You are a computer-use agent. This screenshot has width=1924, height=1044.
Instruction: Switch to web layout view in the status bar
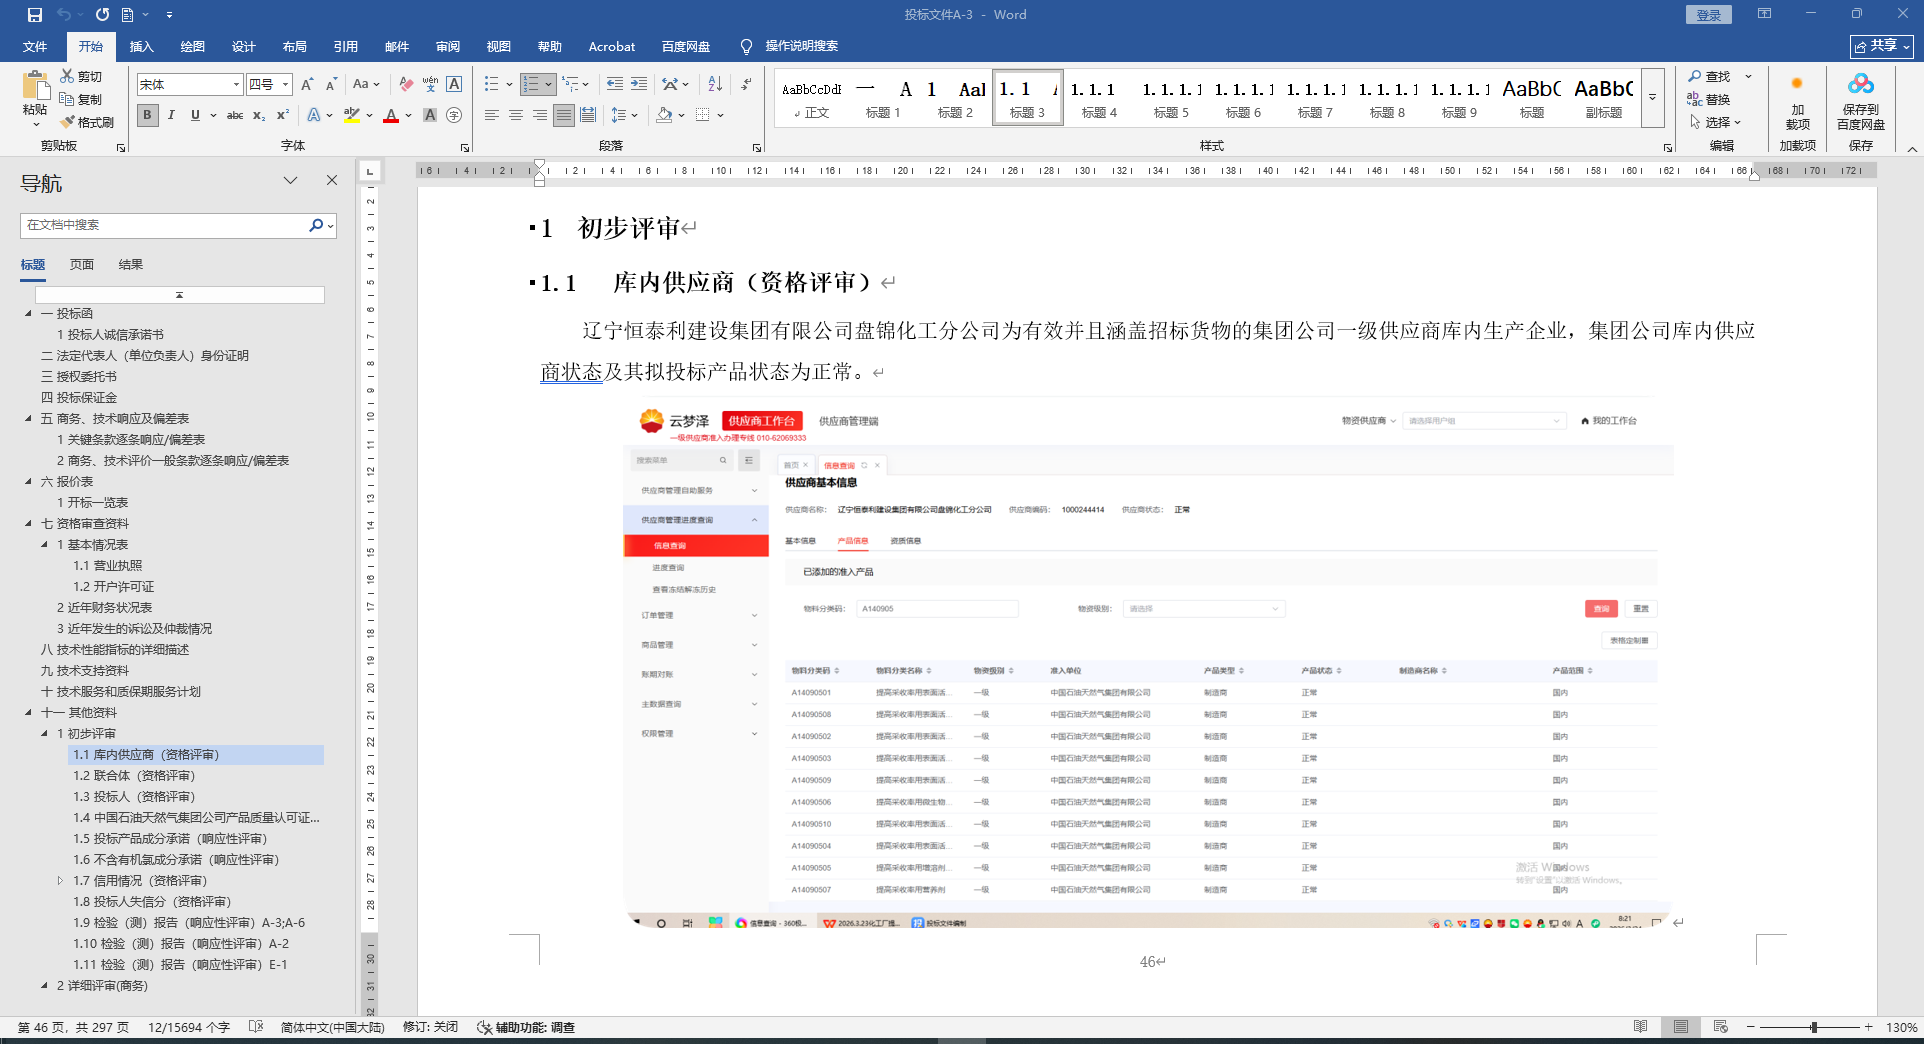pos(1720,1027)
